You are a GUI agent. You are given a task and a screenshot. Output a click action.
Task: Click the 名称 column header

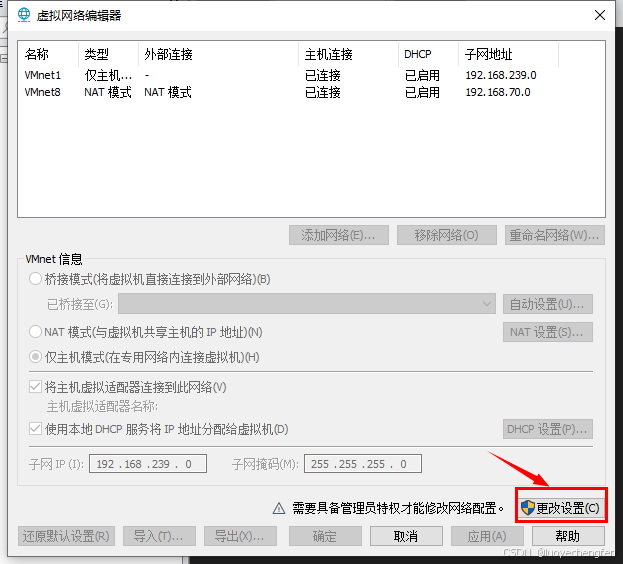click(x=48, y=54)
